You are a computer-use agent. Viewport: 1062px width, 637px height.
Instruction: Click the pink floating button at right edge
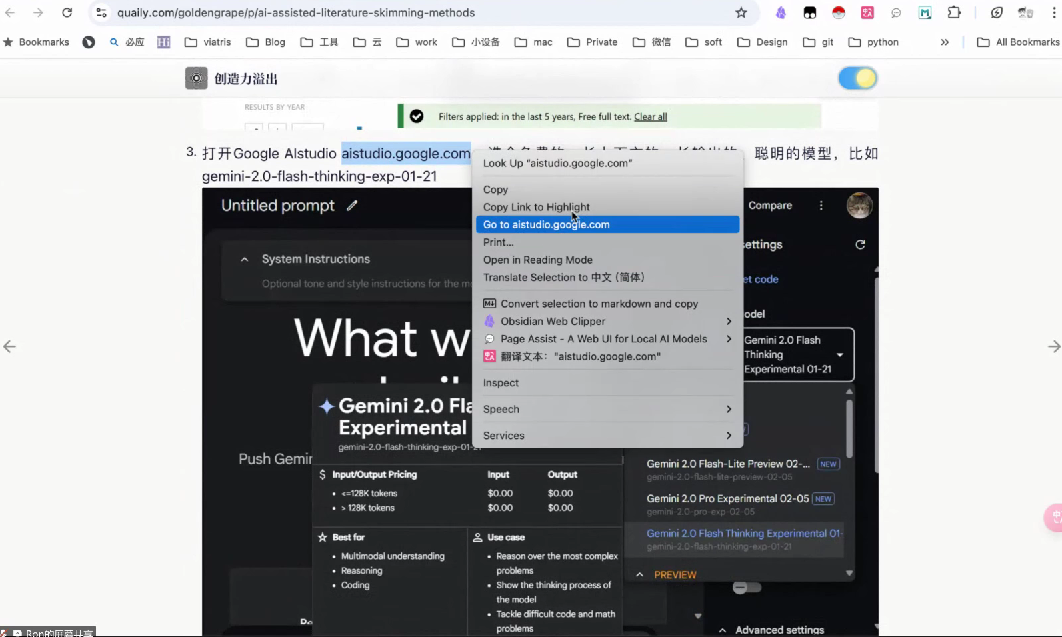[1053, 517]
